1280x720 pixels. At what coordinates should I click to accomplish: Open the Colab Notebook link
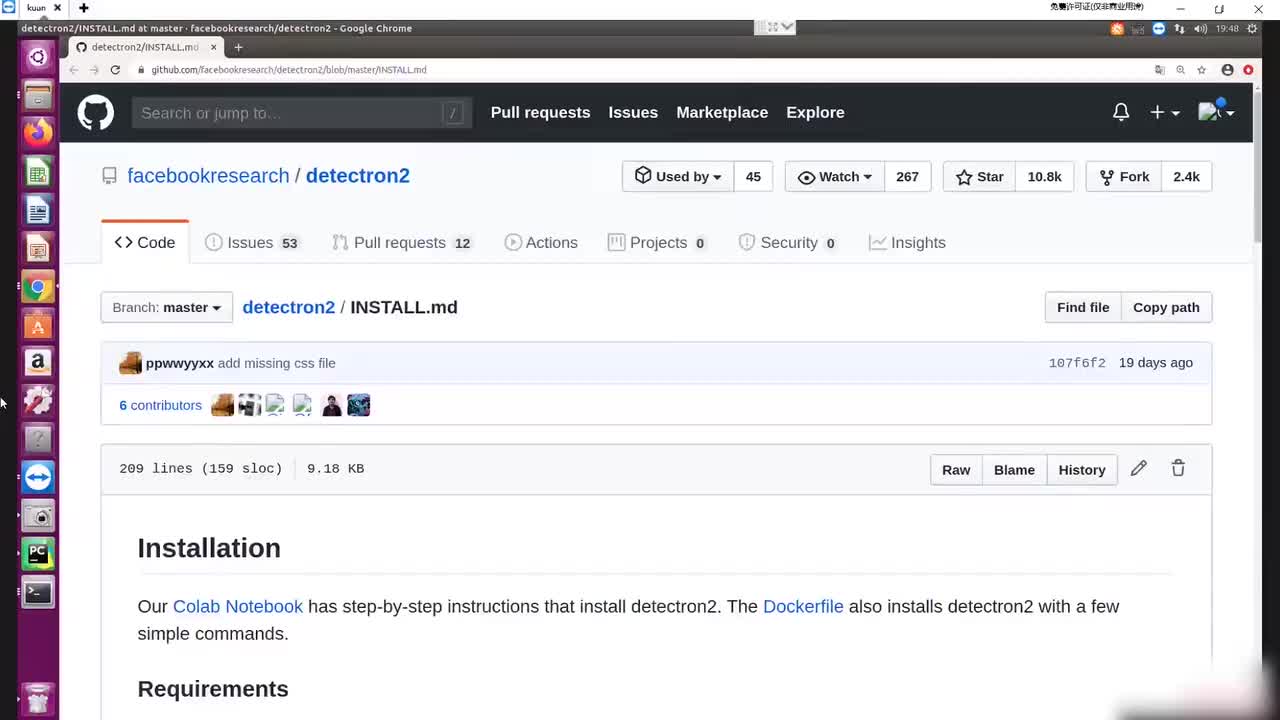pos(237,607)
